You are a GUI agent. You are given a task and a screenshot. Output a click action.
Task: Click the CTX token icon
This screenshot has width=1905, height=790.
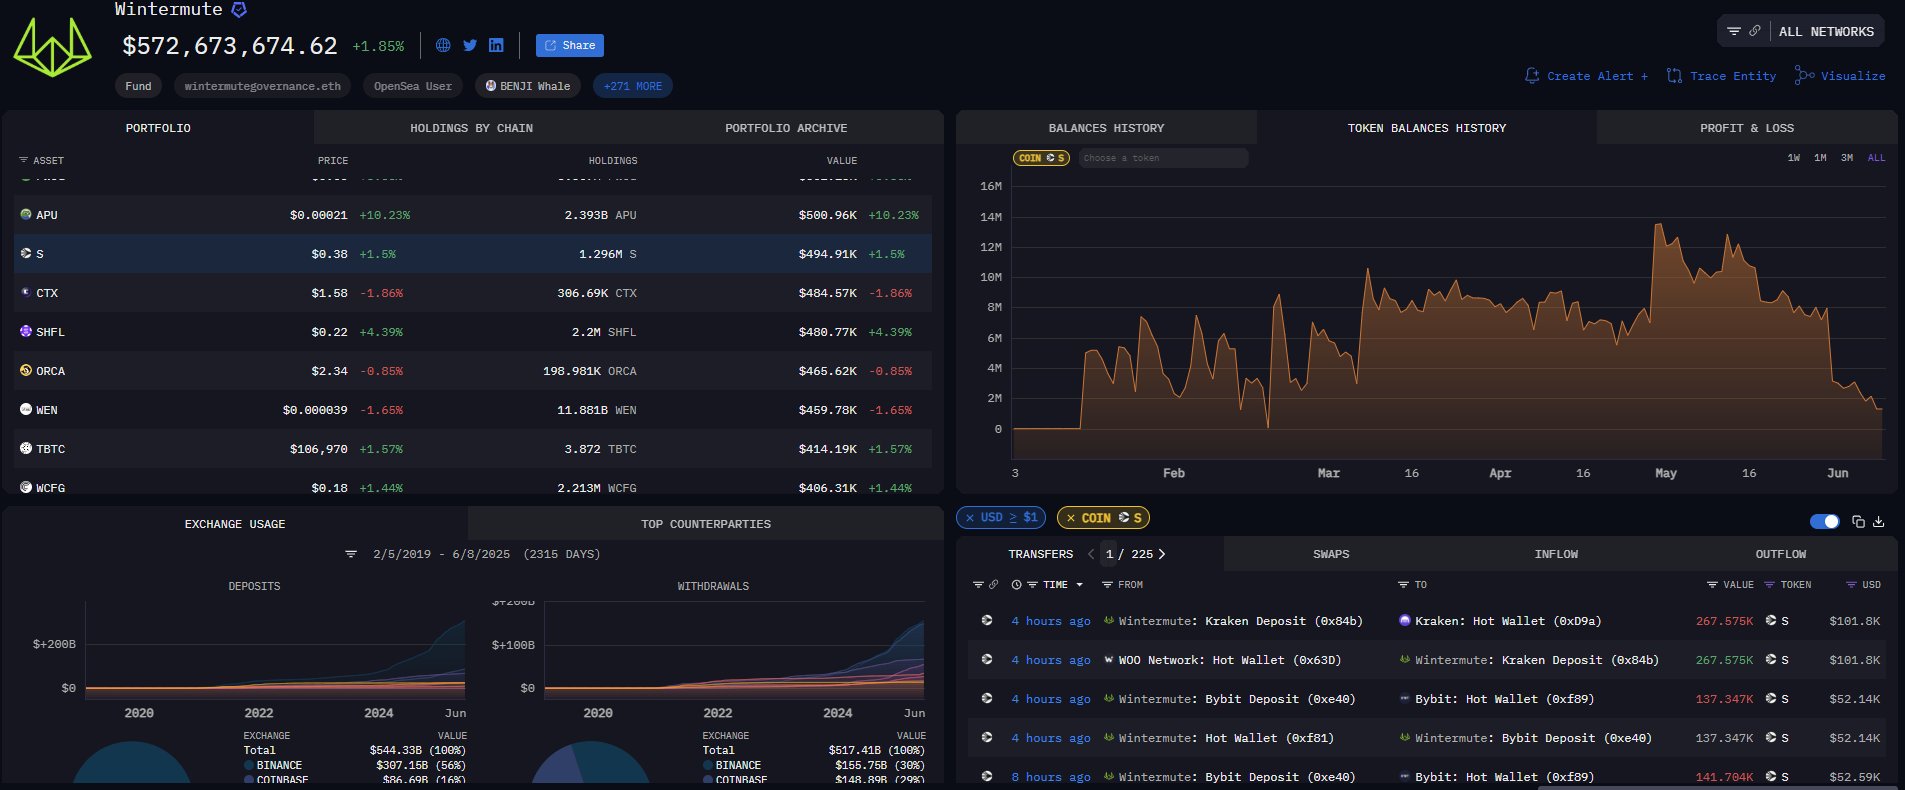point(26,292)
